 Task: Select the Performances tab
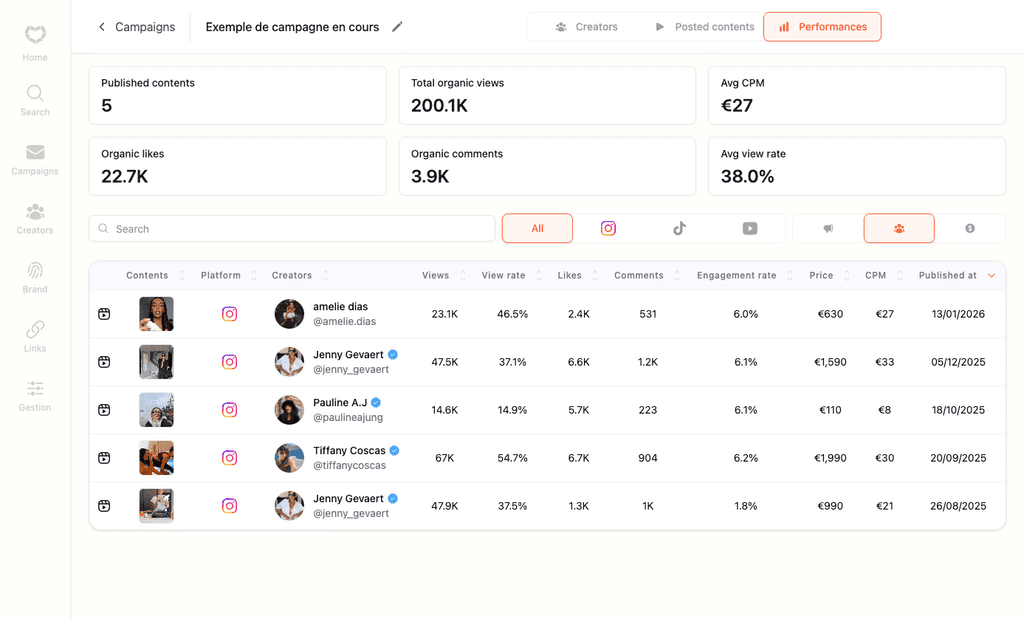click(822, 27)
